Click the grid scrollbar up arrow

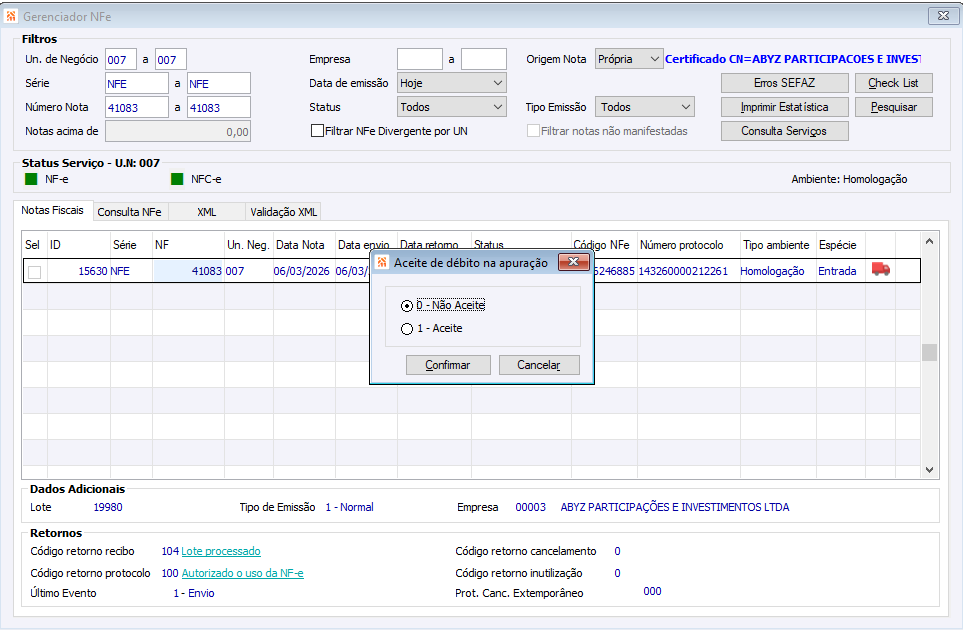929,242
